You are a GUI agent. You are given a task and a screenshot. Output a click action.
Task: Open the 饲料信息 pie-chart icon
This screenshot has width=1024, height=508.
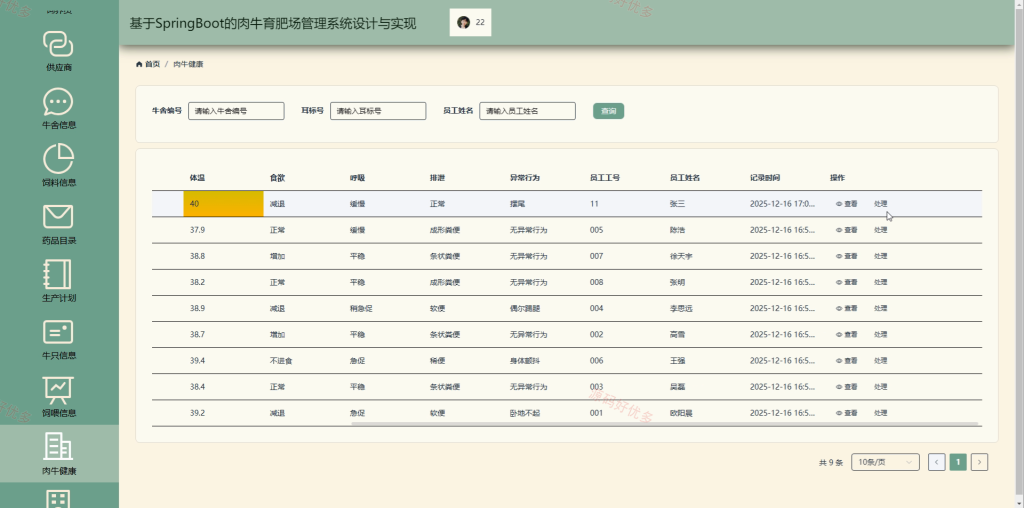[x=58, y=159]
